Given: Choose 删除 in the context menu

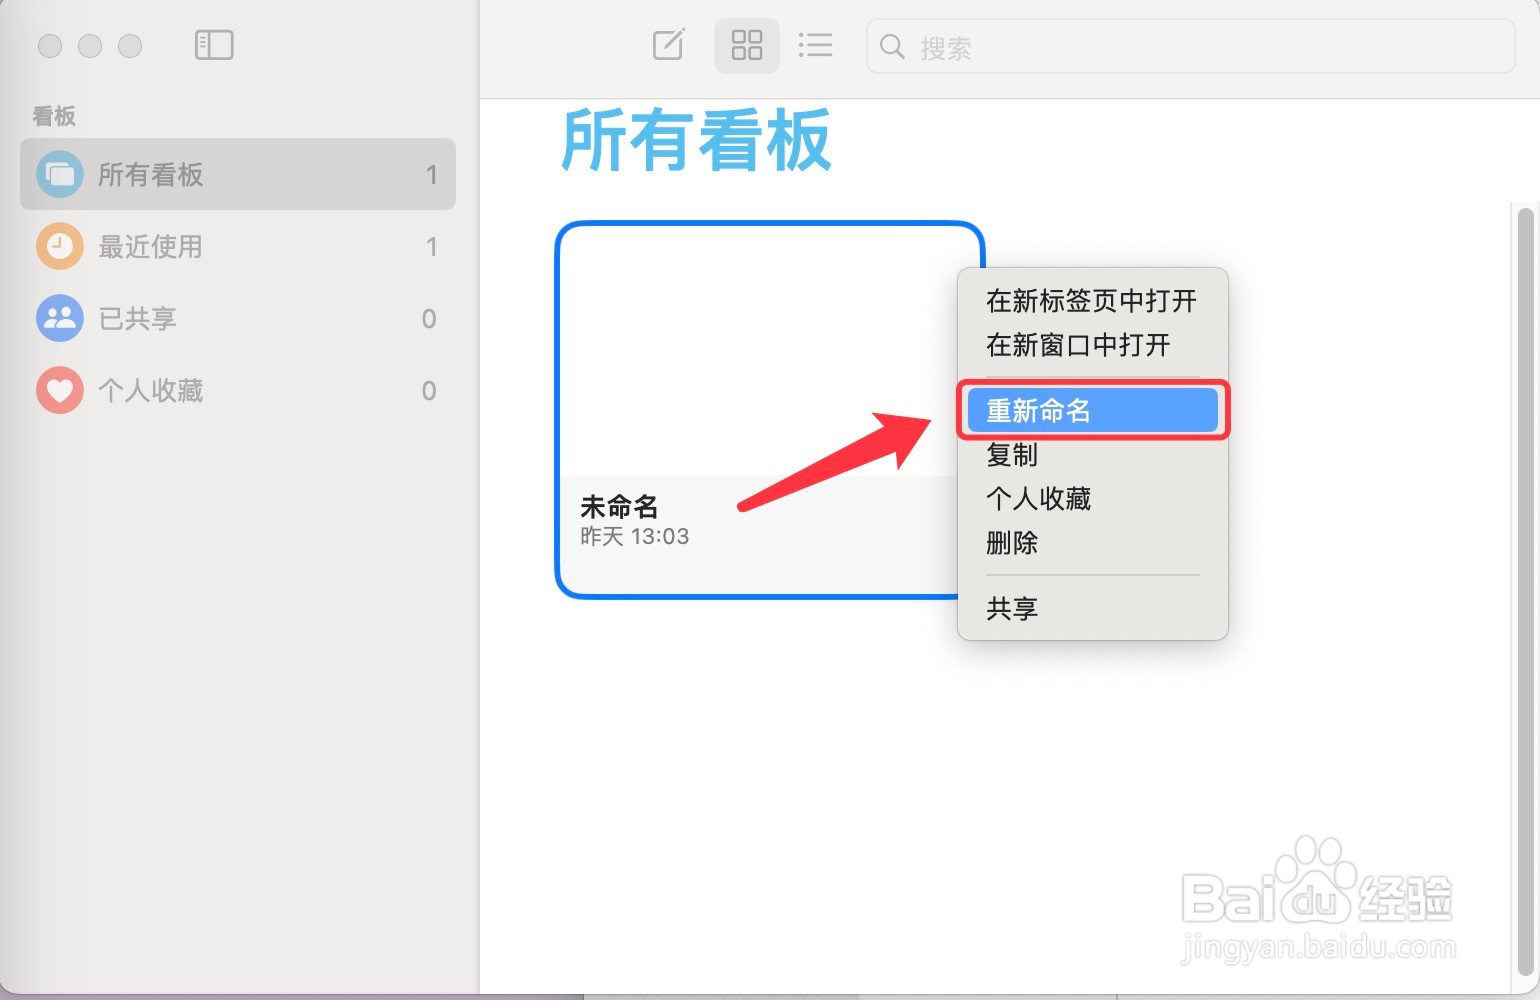Looking at the screenshot, I should [1092, 542].
